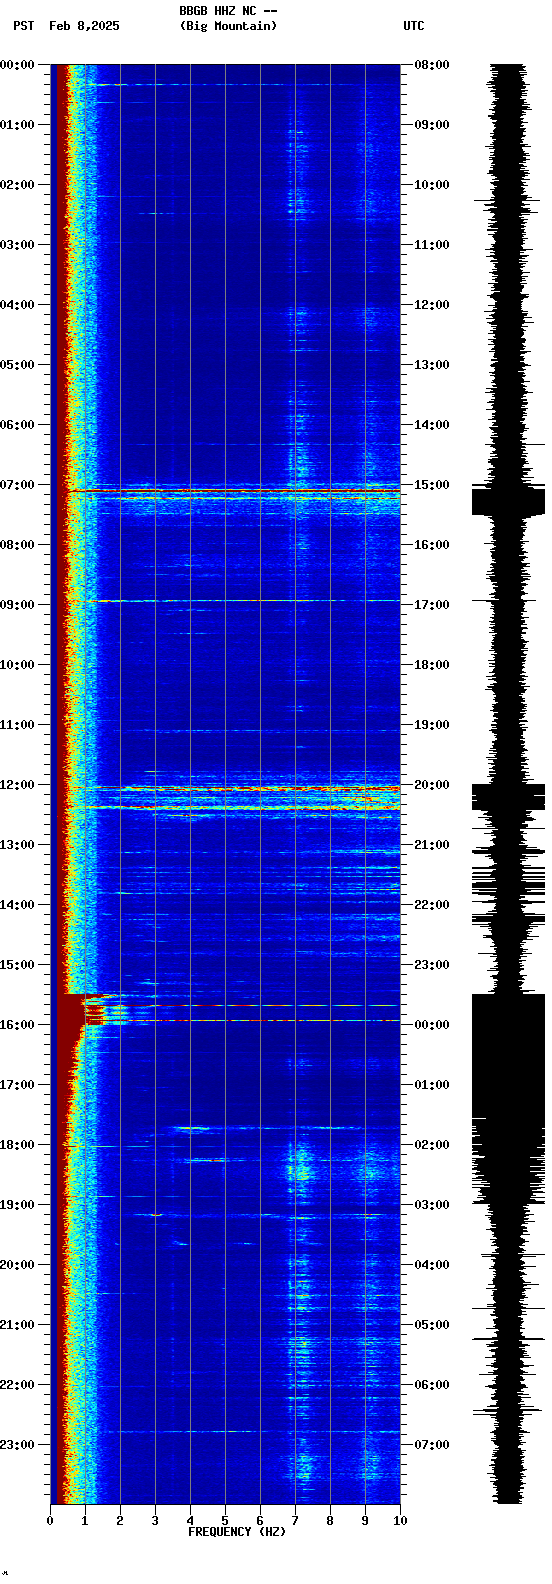
Task: Click the UTC time label '07:00'
Action: 432,1445
